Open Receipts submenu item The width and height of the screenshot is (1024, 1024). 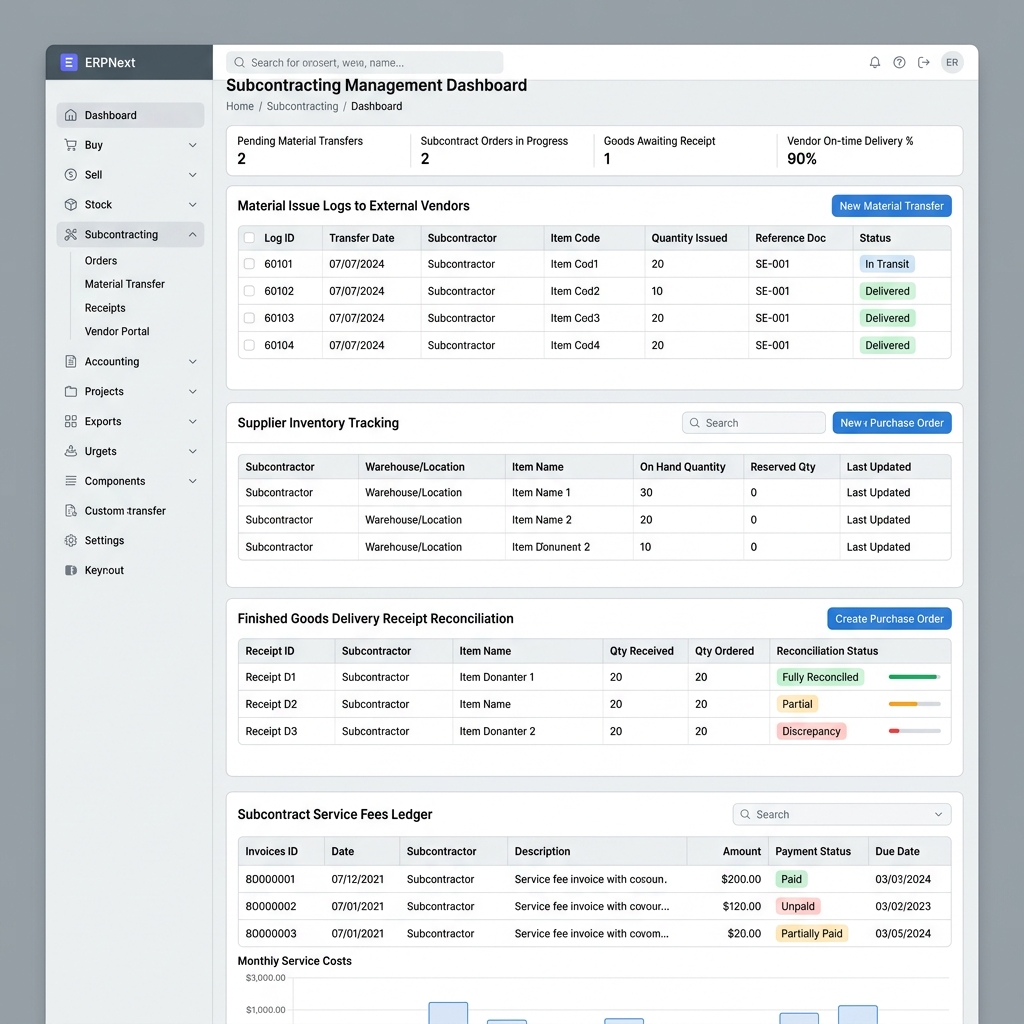point(104,308)
